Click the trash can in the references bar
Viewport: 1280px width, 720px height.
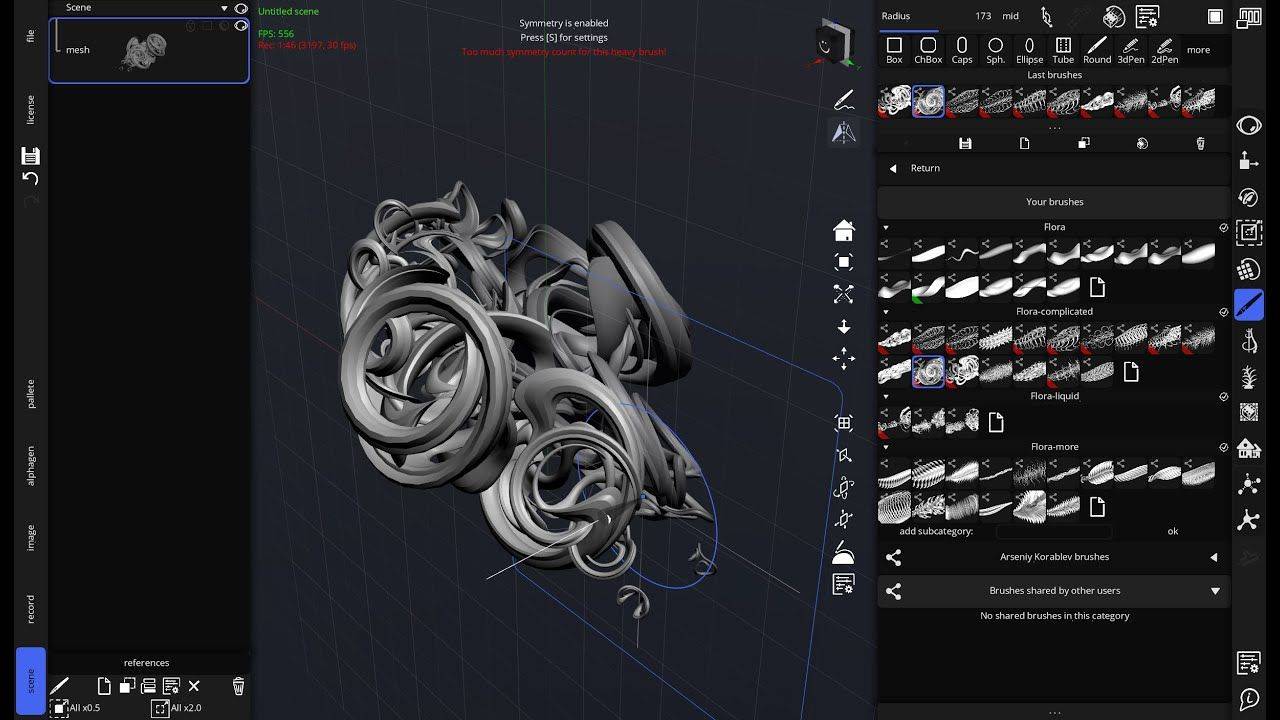pyautogui.click(x=238, y=686)
